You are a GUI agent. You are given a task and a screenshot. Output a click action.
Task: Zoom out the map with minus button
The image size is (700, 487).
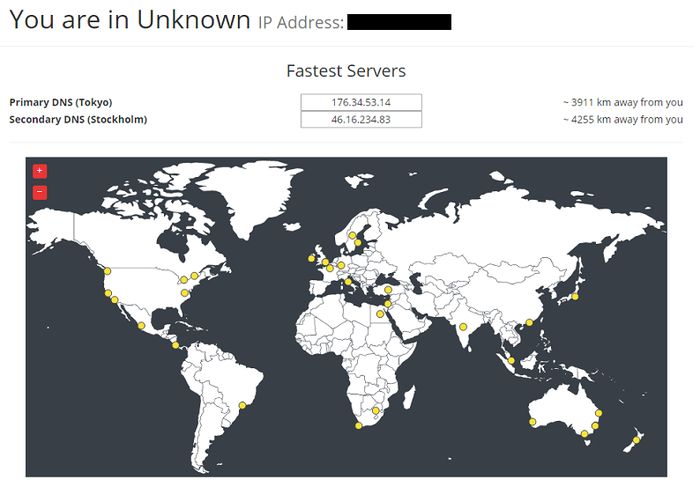pos(40,192)
